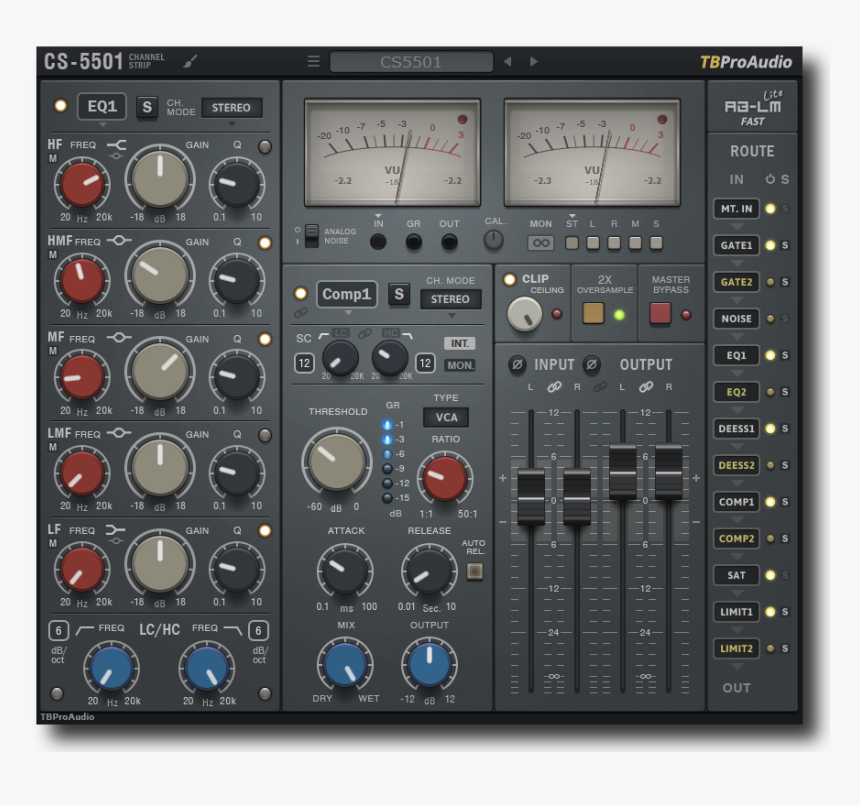
Task: Click the output R fader
Action: (669, 472)
